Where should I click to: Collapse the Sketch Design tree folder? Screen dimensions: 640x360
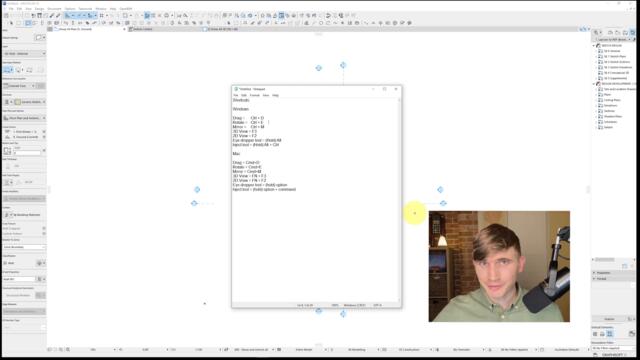pyautogui.click(x=594, y=46)
